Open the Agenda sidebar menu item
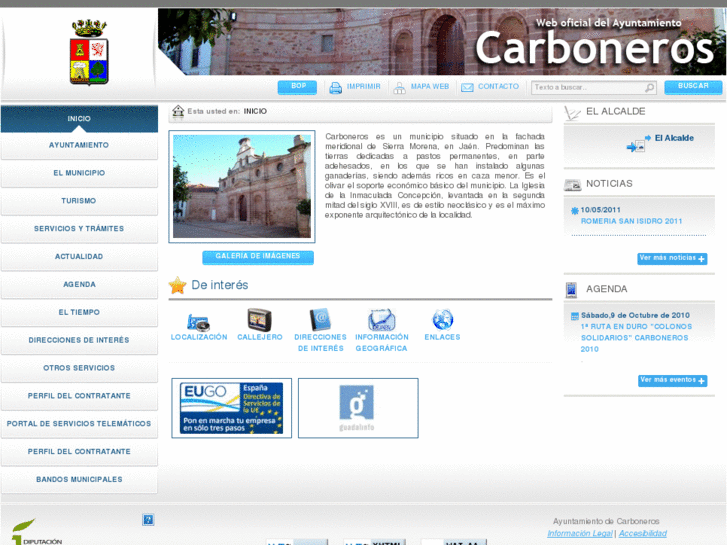Image resolution: width=727 pixels, height=545 pixels. click(x=79, y=285)
